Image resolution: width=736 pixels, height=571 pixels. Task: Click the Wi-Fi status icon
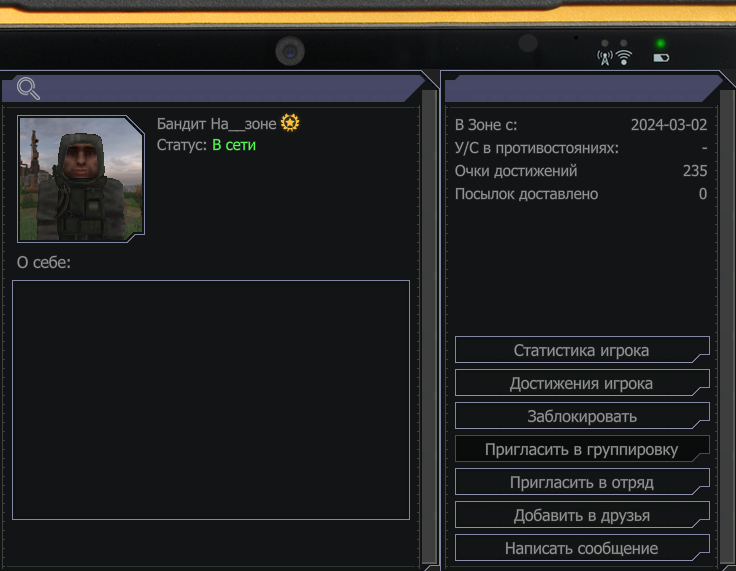(x=624, y=58)
